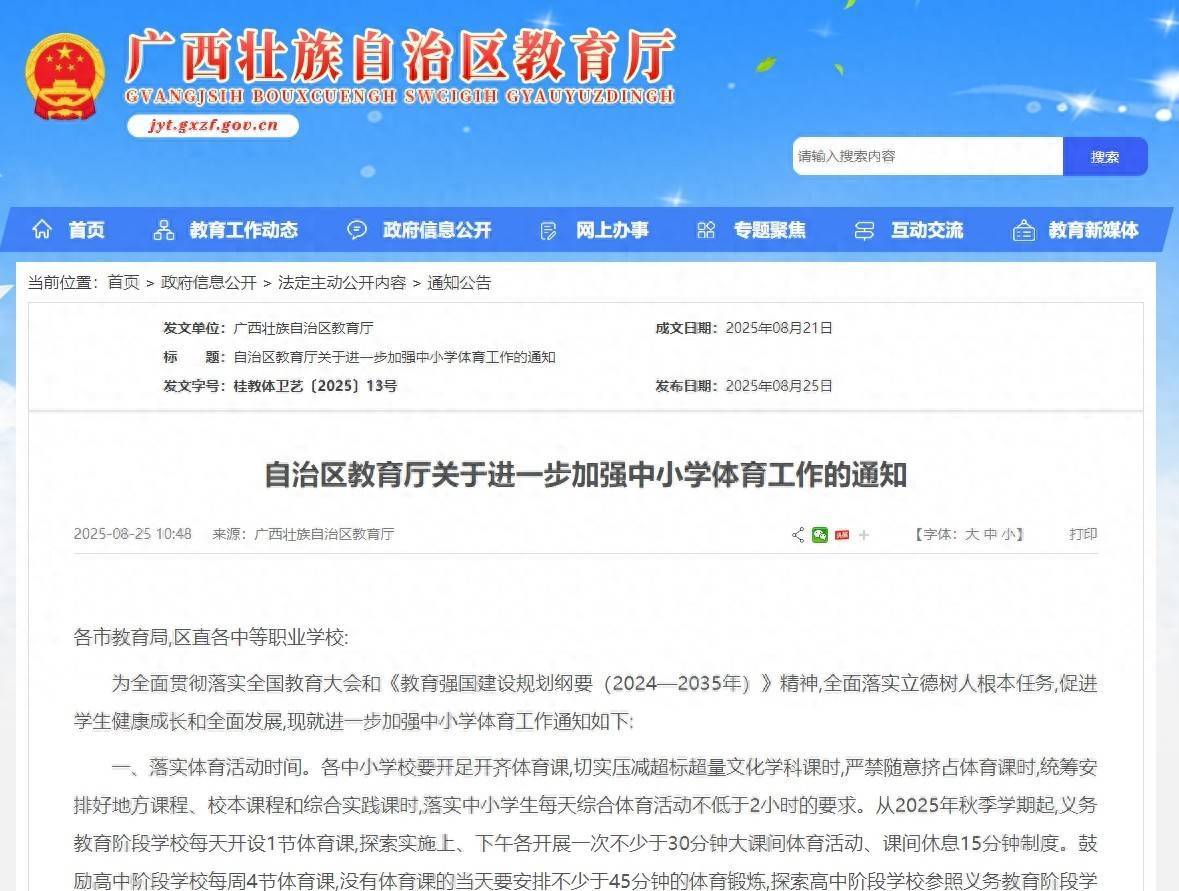
Task: Click the house icon beside 首页
Action: tap(42, 230)
